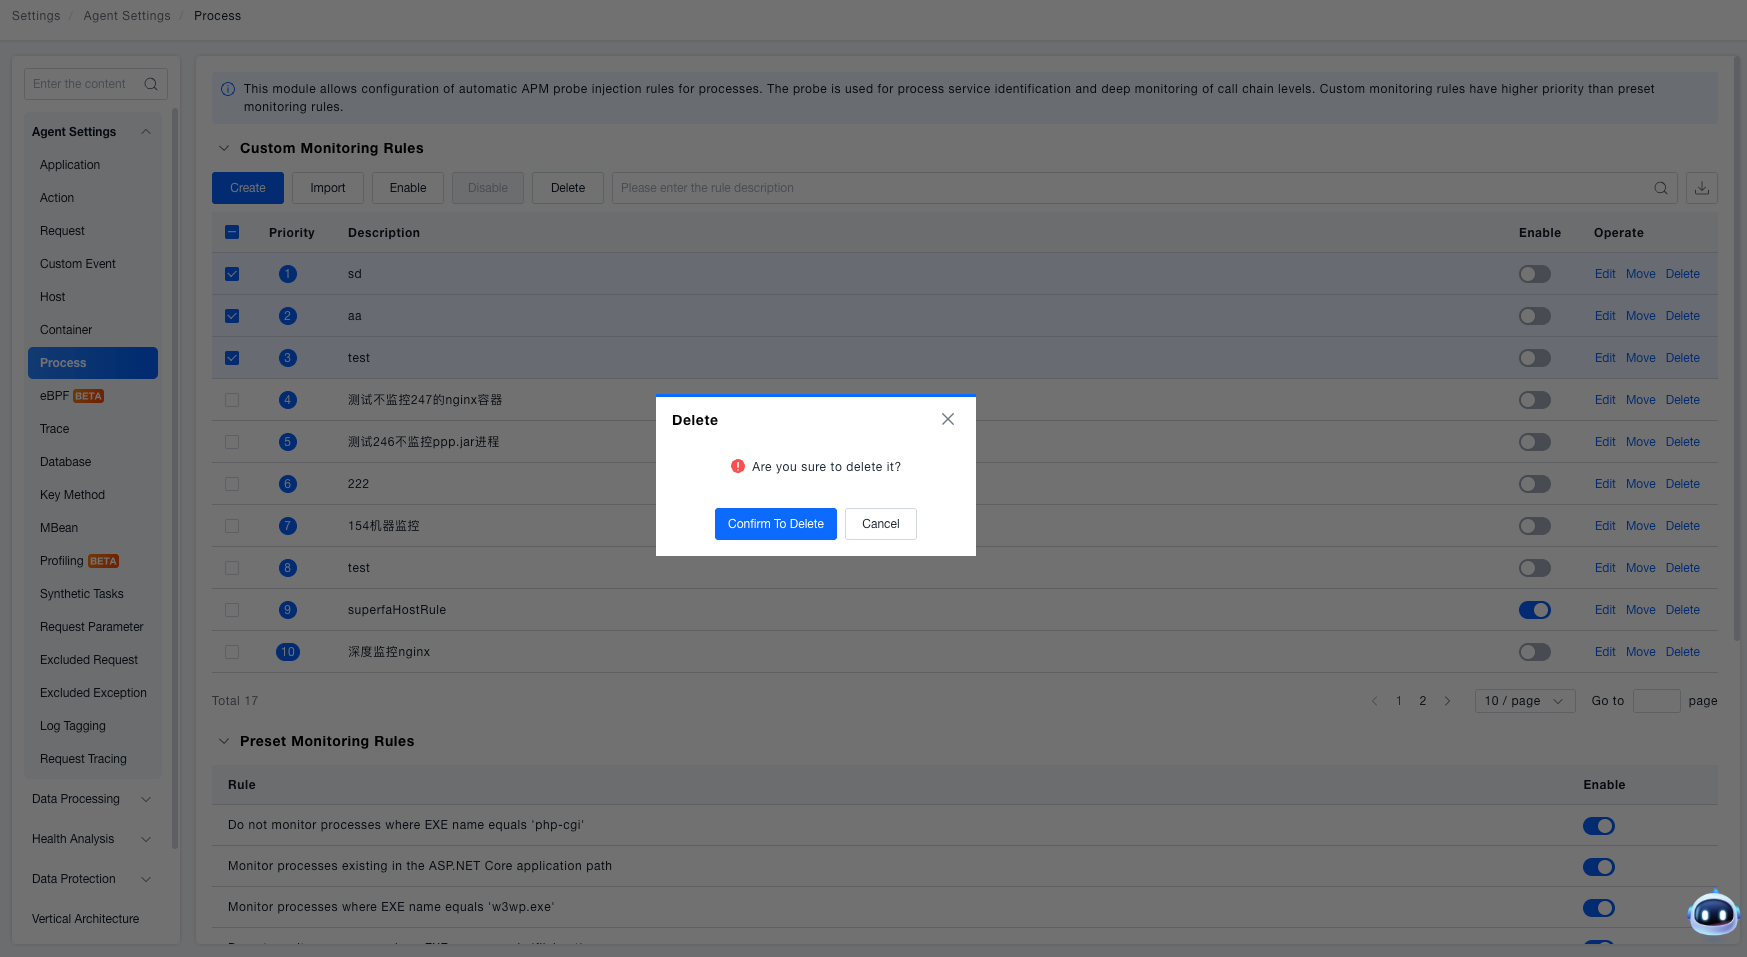The image size is (1747, 957).
Task: Click the Go to page number input
Action: (x=1657, y=701)
